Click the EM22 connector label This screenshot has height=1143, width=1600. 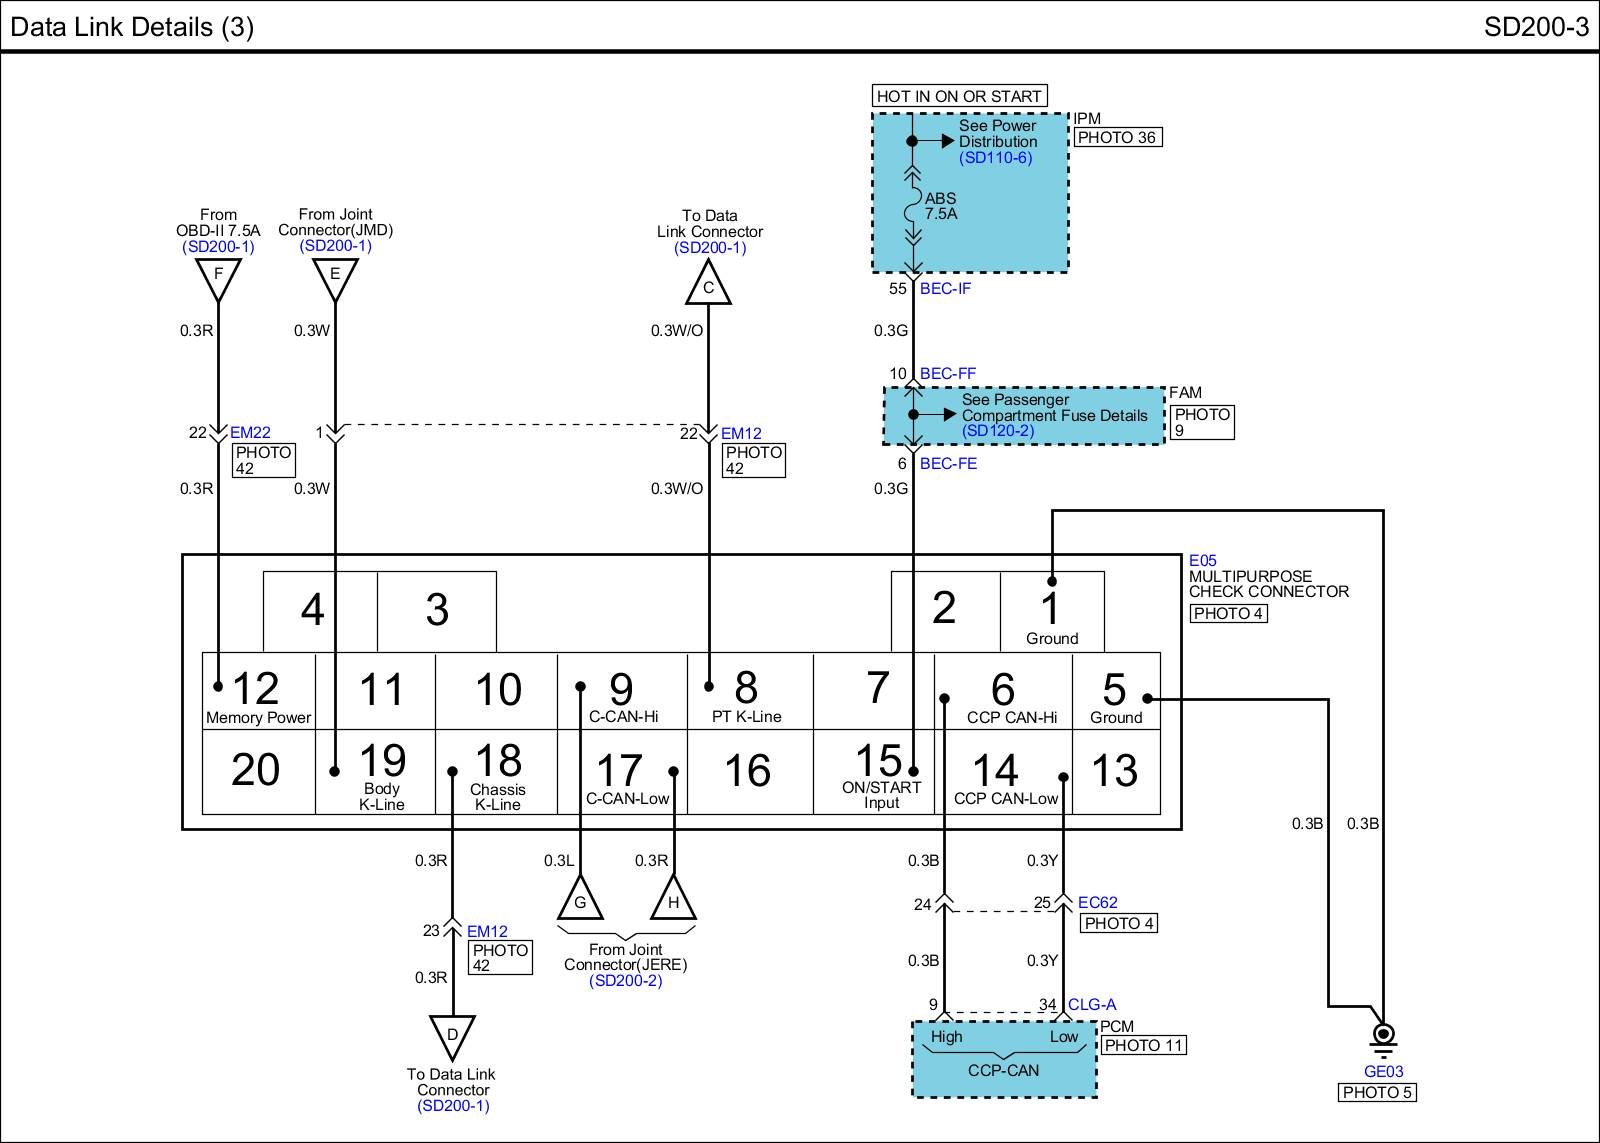click(x=250, y=433)
